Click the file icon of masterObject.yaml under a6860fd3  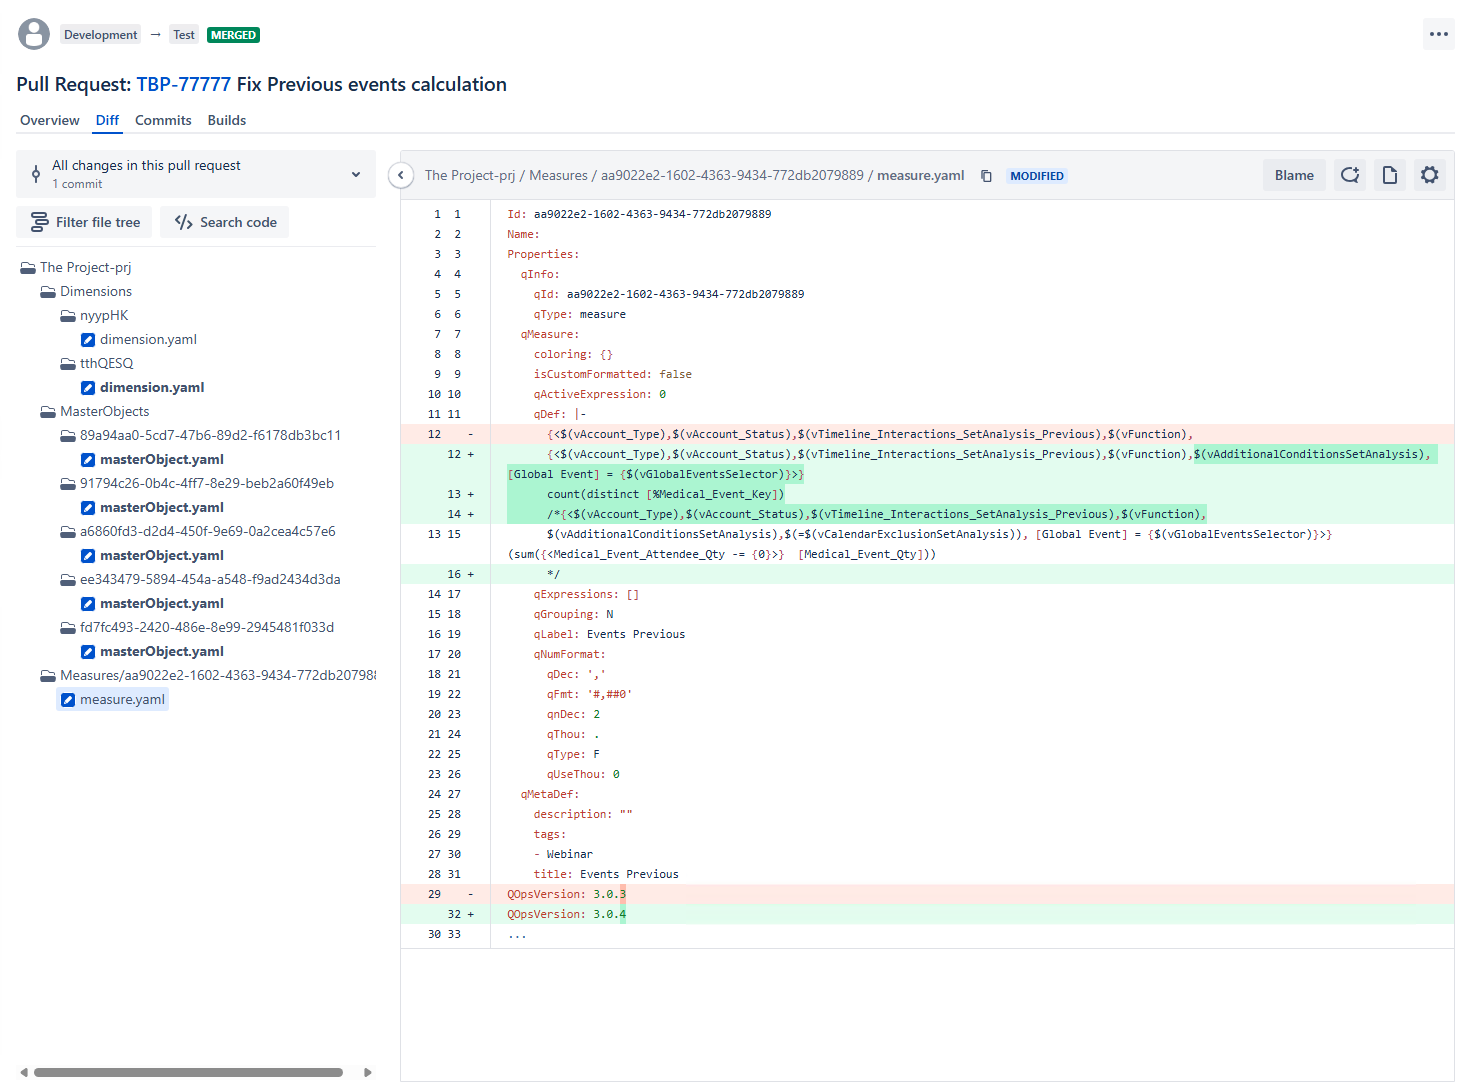[x=88, y=556]
